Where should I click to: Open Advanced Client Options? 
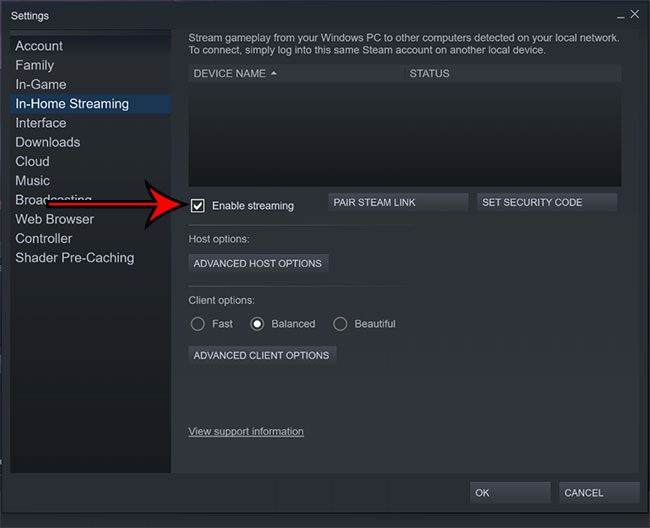(x=262, y=355)
